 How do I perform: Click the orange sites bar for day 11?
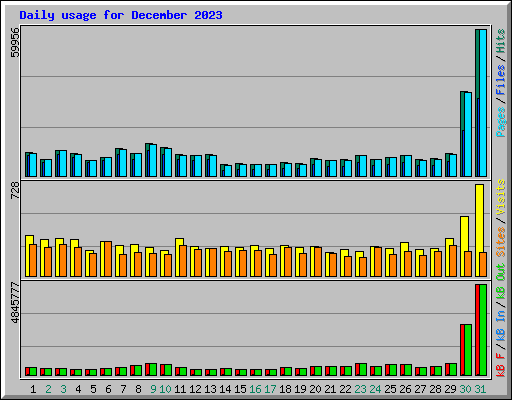pyautogui.click(x=183, y=261)
